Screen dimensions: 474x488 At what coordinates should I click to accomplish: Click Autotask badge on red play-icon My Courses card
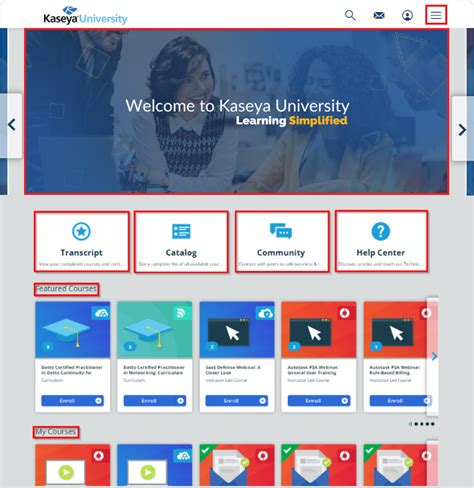pyautogui.click(x=98, y=456)
